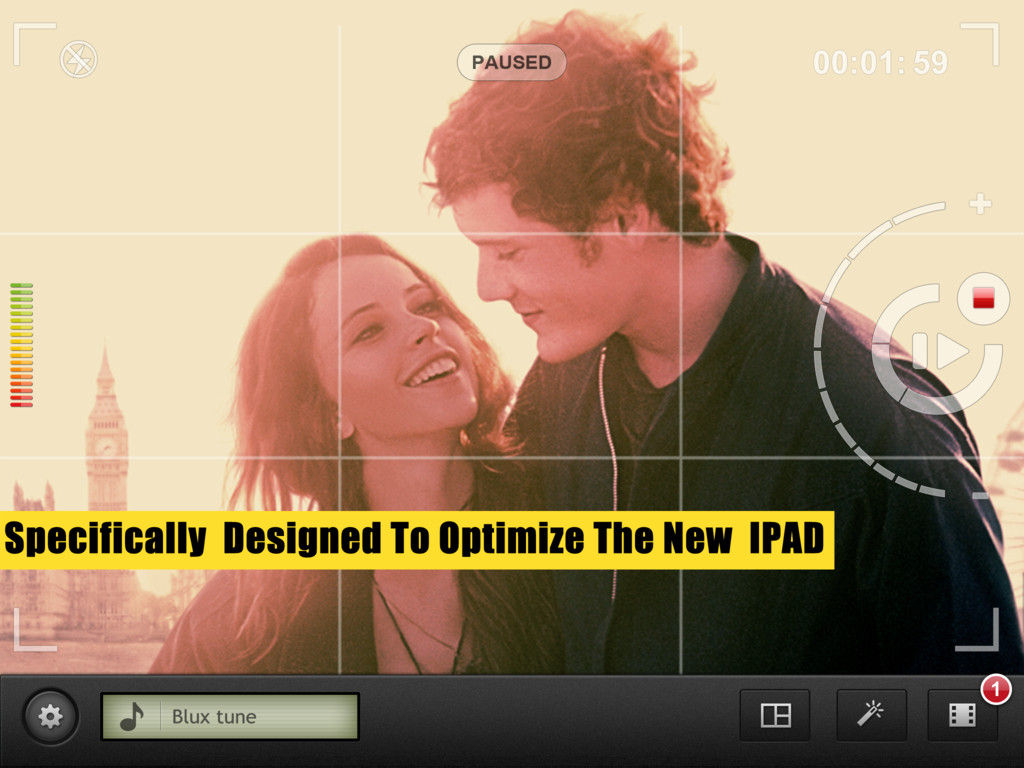Select the Blux tune music track

click(230, 716)
